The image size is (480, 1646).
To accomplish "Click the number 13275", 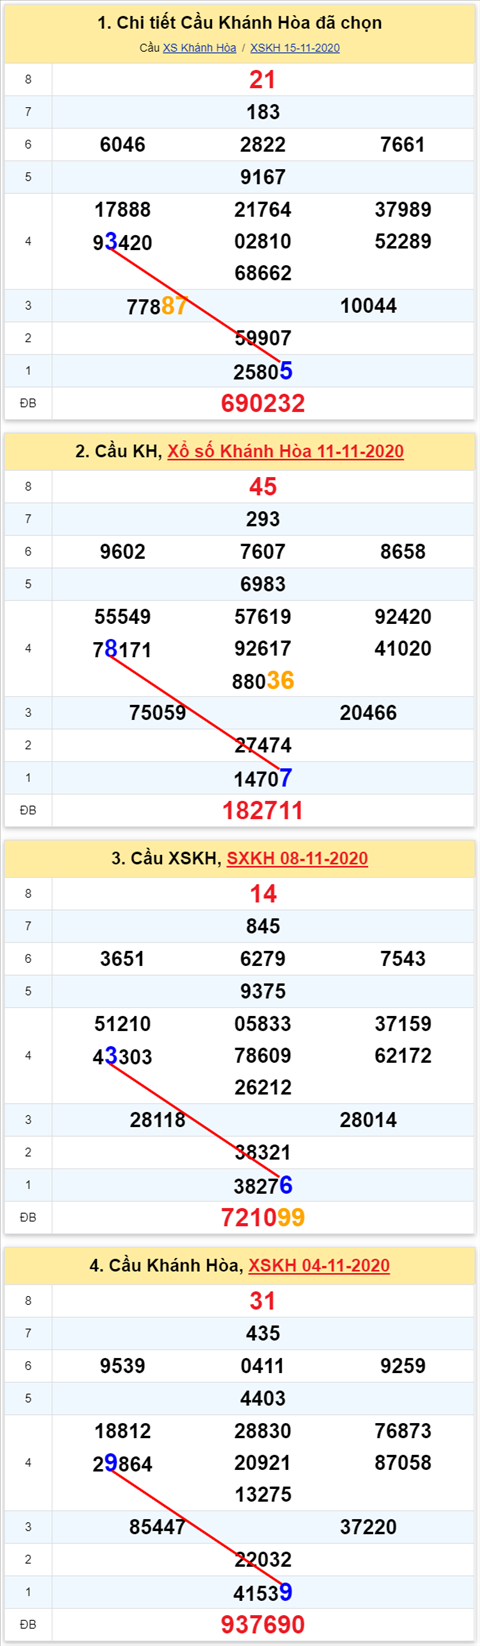I will 263,1494.
